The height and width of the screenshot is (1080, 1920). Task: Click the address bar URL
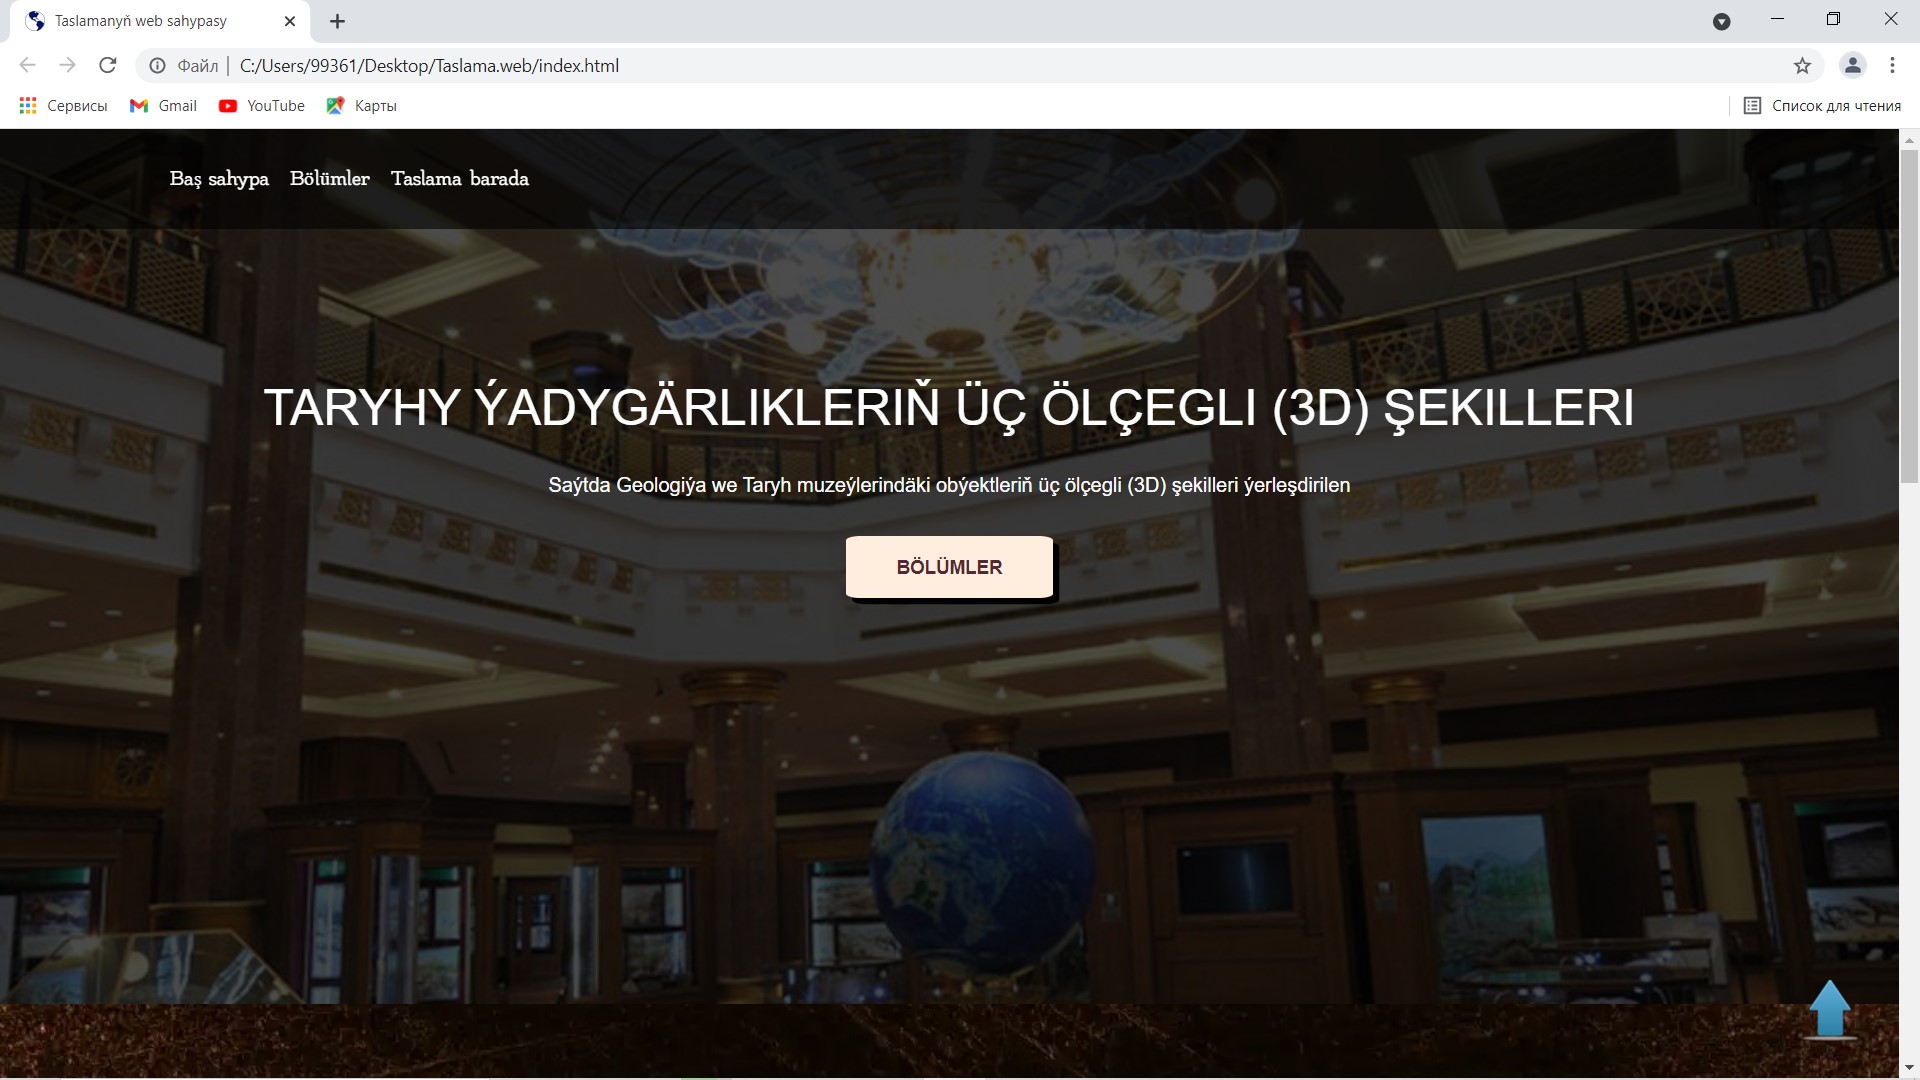429,66
